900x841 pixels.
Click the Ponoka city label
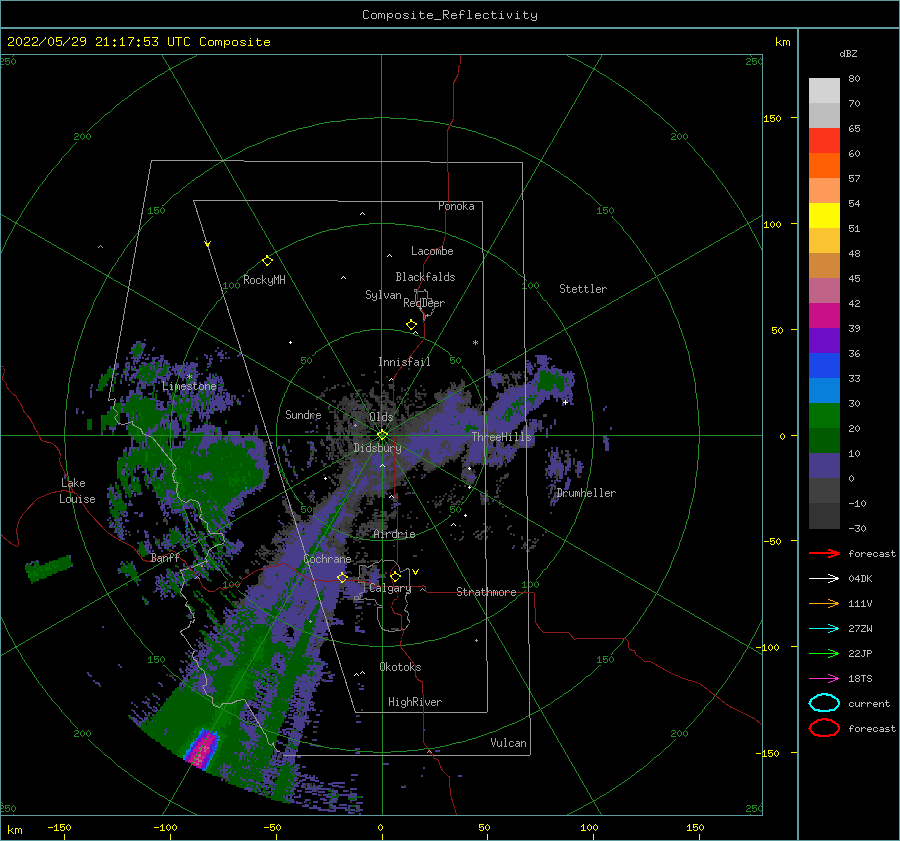(456, 206)
